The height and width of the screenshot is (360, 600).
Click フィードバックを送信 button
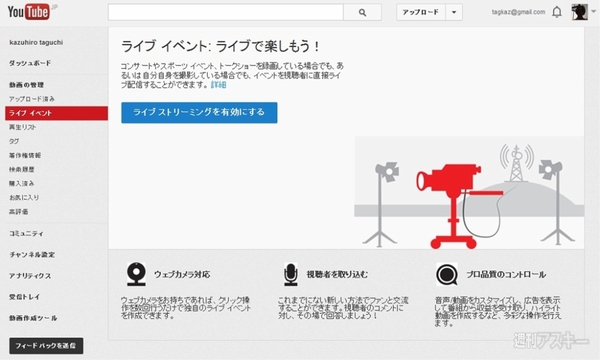tap(46, 346)
